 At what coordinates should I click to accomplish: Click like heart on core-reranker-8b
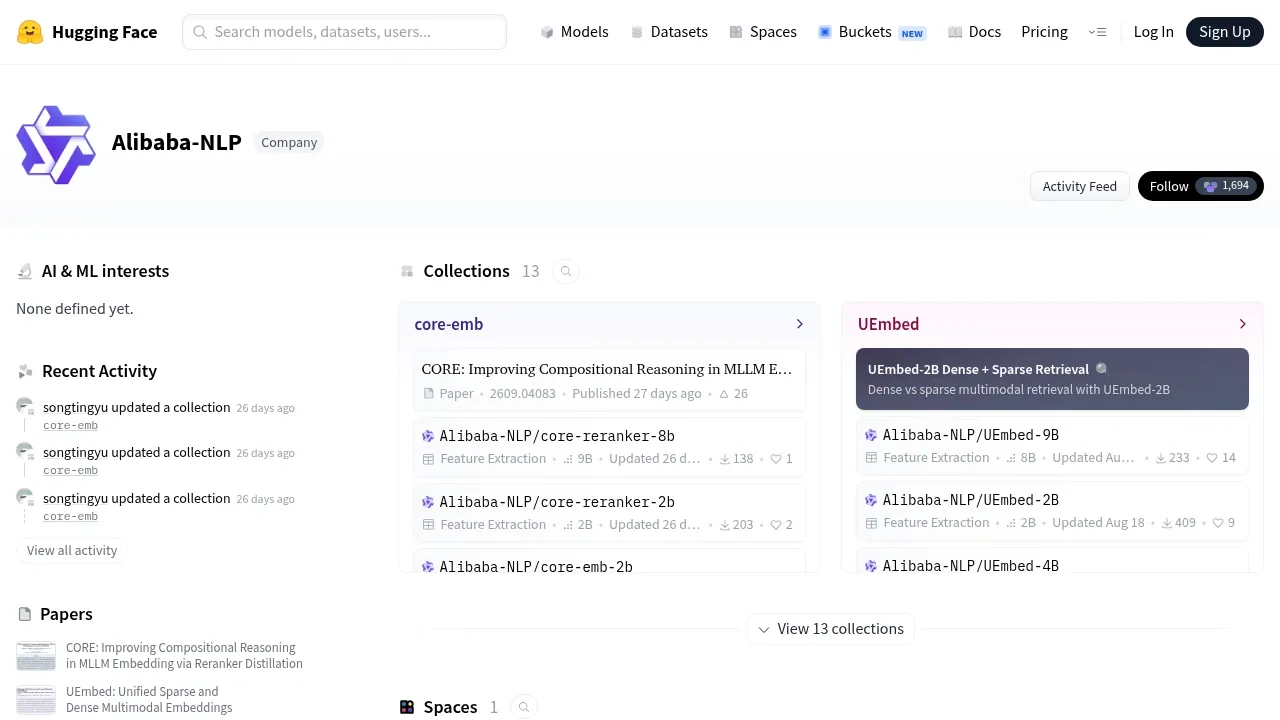click(775, 459)
